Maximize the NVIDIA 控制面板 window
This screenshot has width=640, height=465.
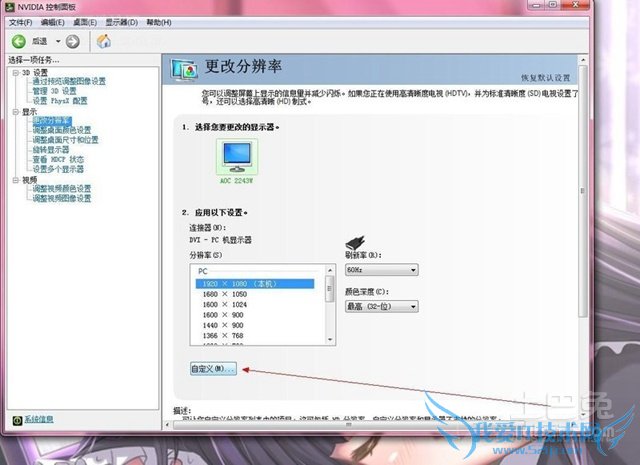pos(553,5)
